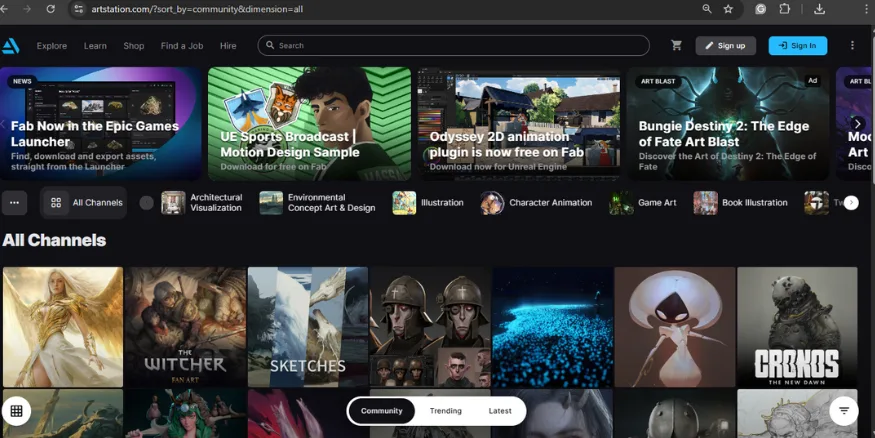Click the Ad badge on Destiny card
Screen dimensions: 875x438
tap(812, 81)
